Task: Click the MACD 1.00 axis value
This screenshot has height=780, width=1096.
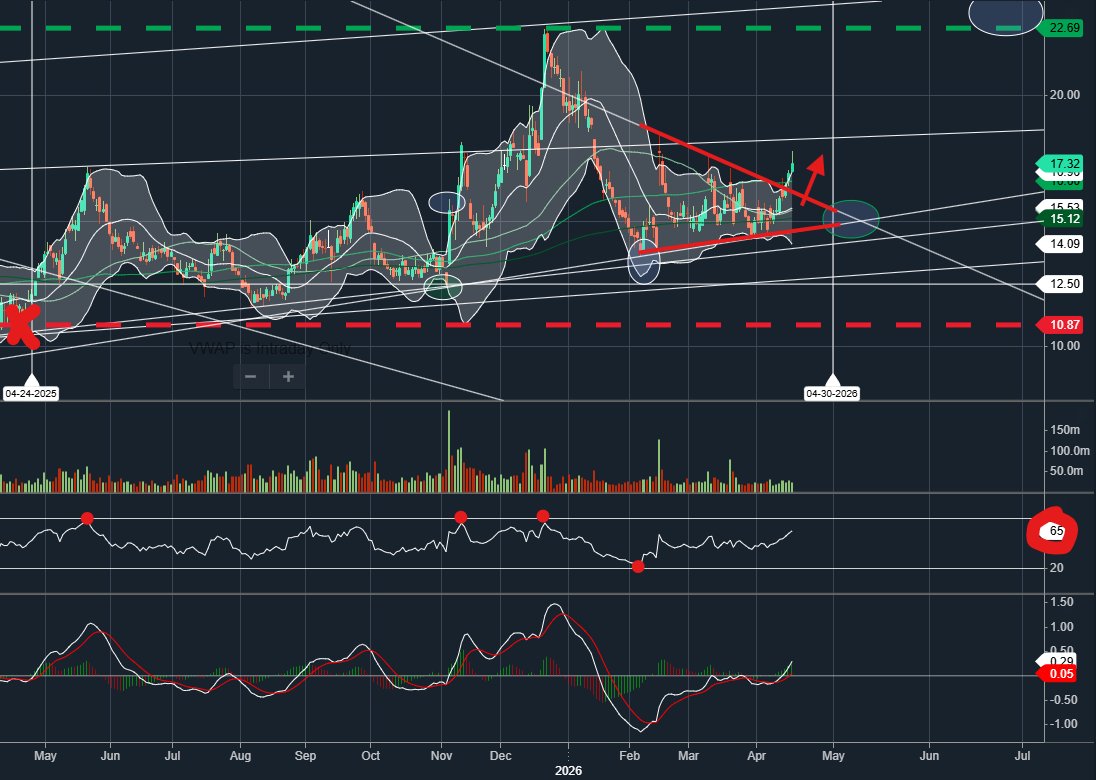Action: coord(1062,627)
